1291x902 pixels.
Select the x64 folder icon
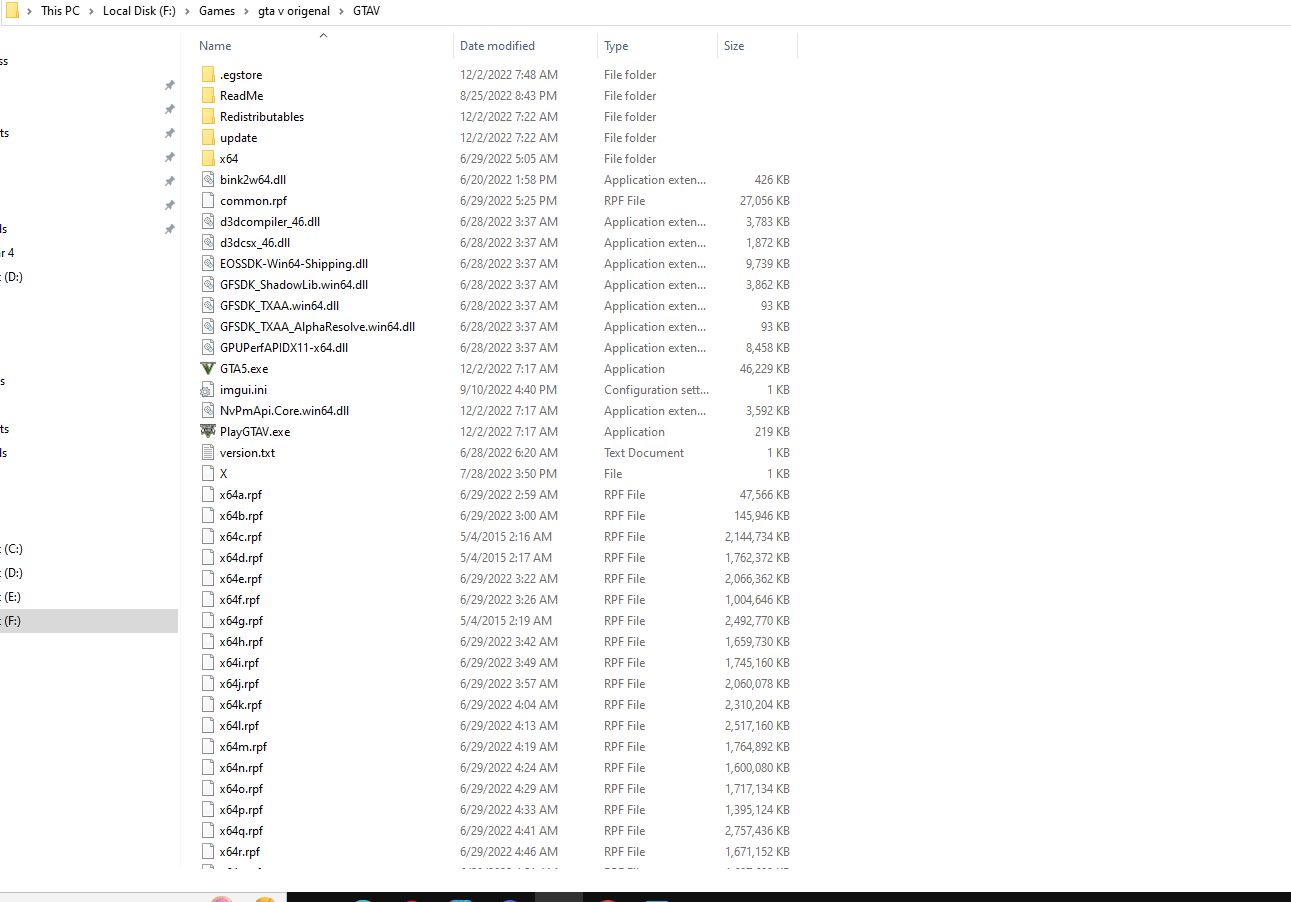pyautogui.click(x=208, y=158)
